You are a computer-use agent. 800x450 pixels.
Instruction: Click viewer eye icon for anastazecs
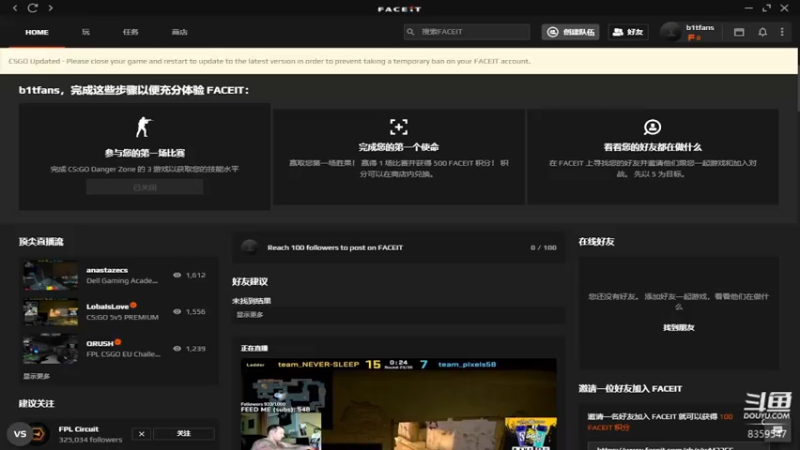(177, 275)
